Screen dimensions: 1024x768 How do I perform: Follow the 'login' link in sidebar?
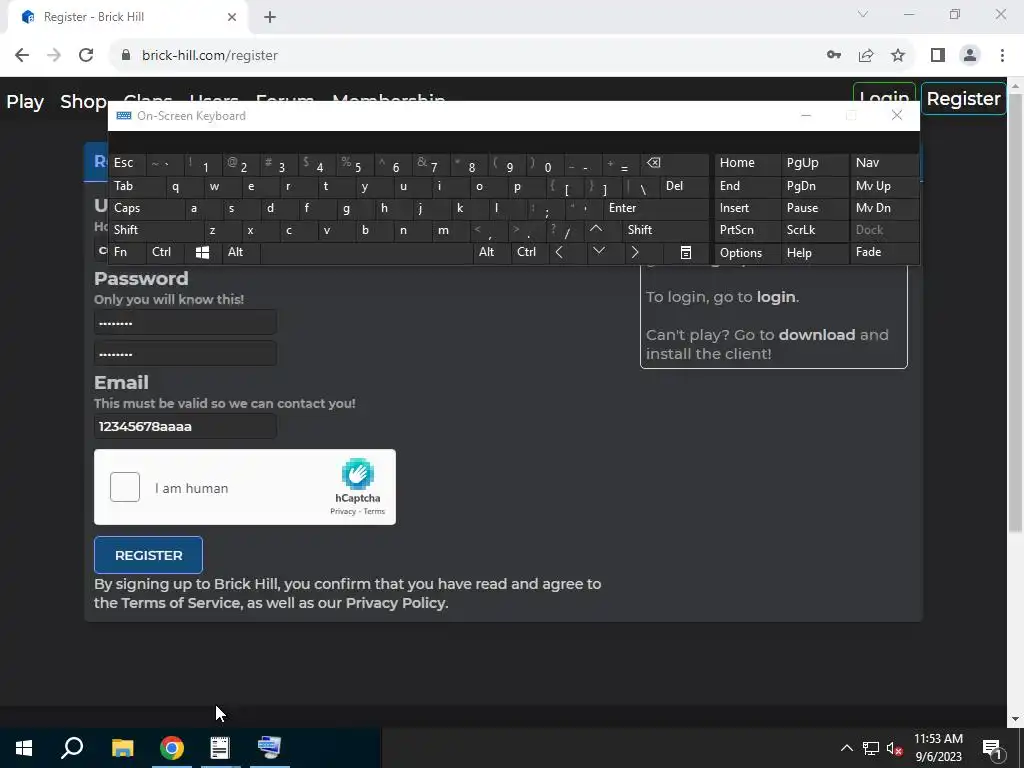click(776, 296)
